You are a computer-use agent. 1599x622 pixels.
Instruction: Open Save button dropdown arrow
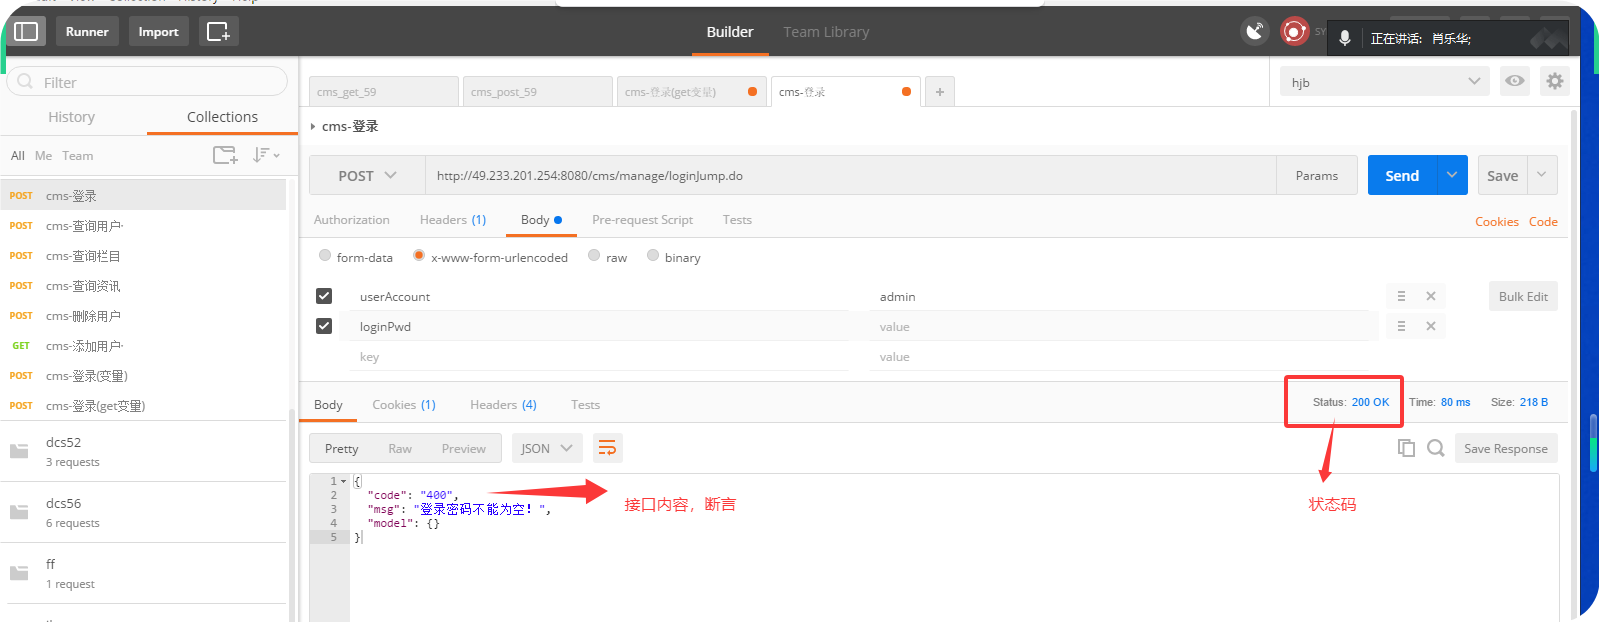pos(1542,175)
